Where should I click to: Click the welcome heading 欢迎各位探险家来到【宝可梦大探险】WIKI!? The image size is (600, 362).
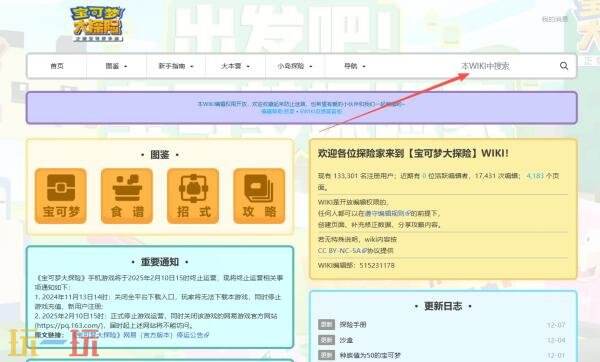pos(413,153)
